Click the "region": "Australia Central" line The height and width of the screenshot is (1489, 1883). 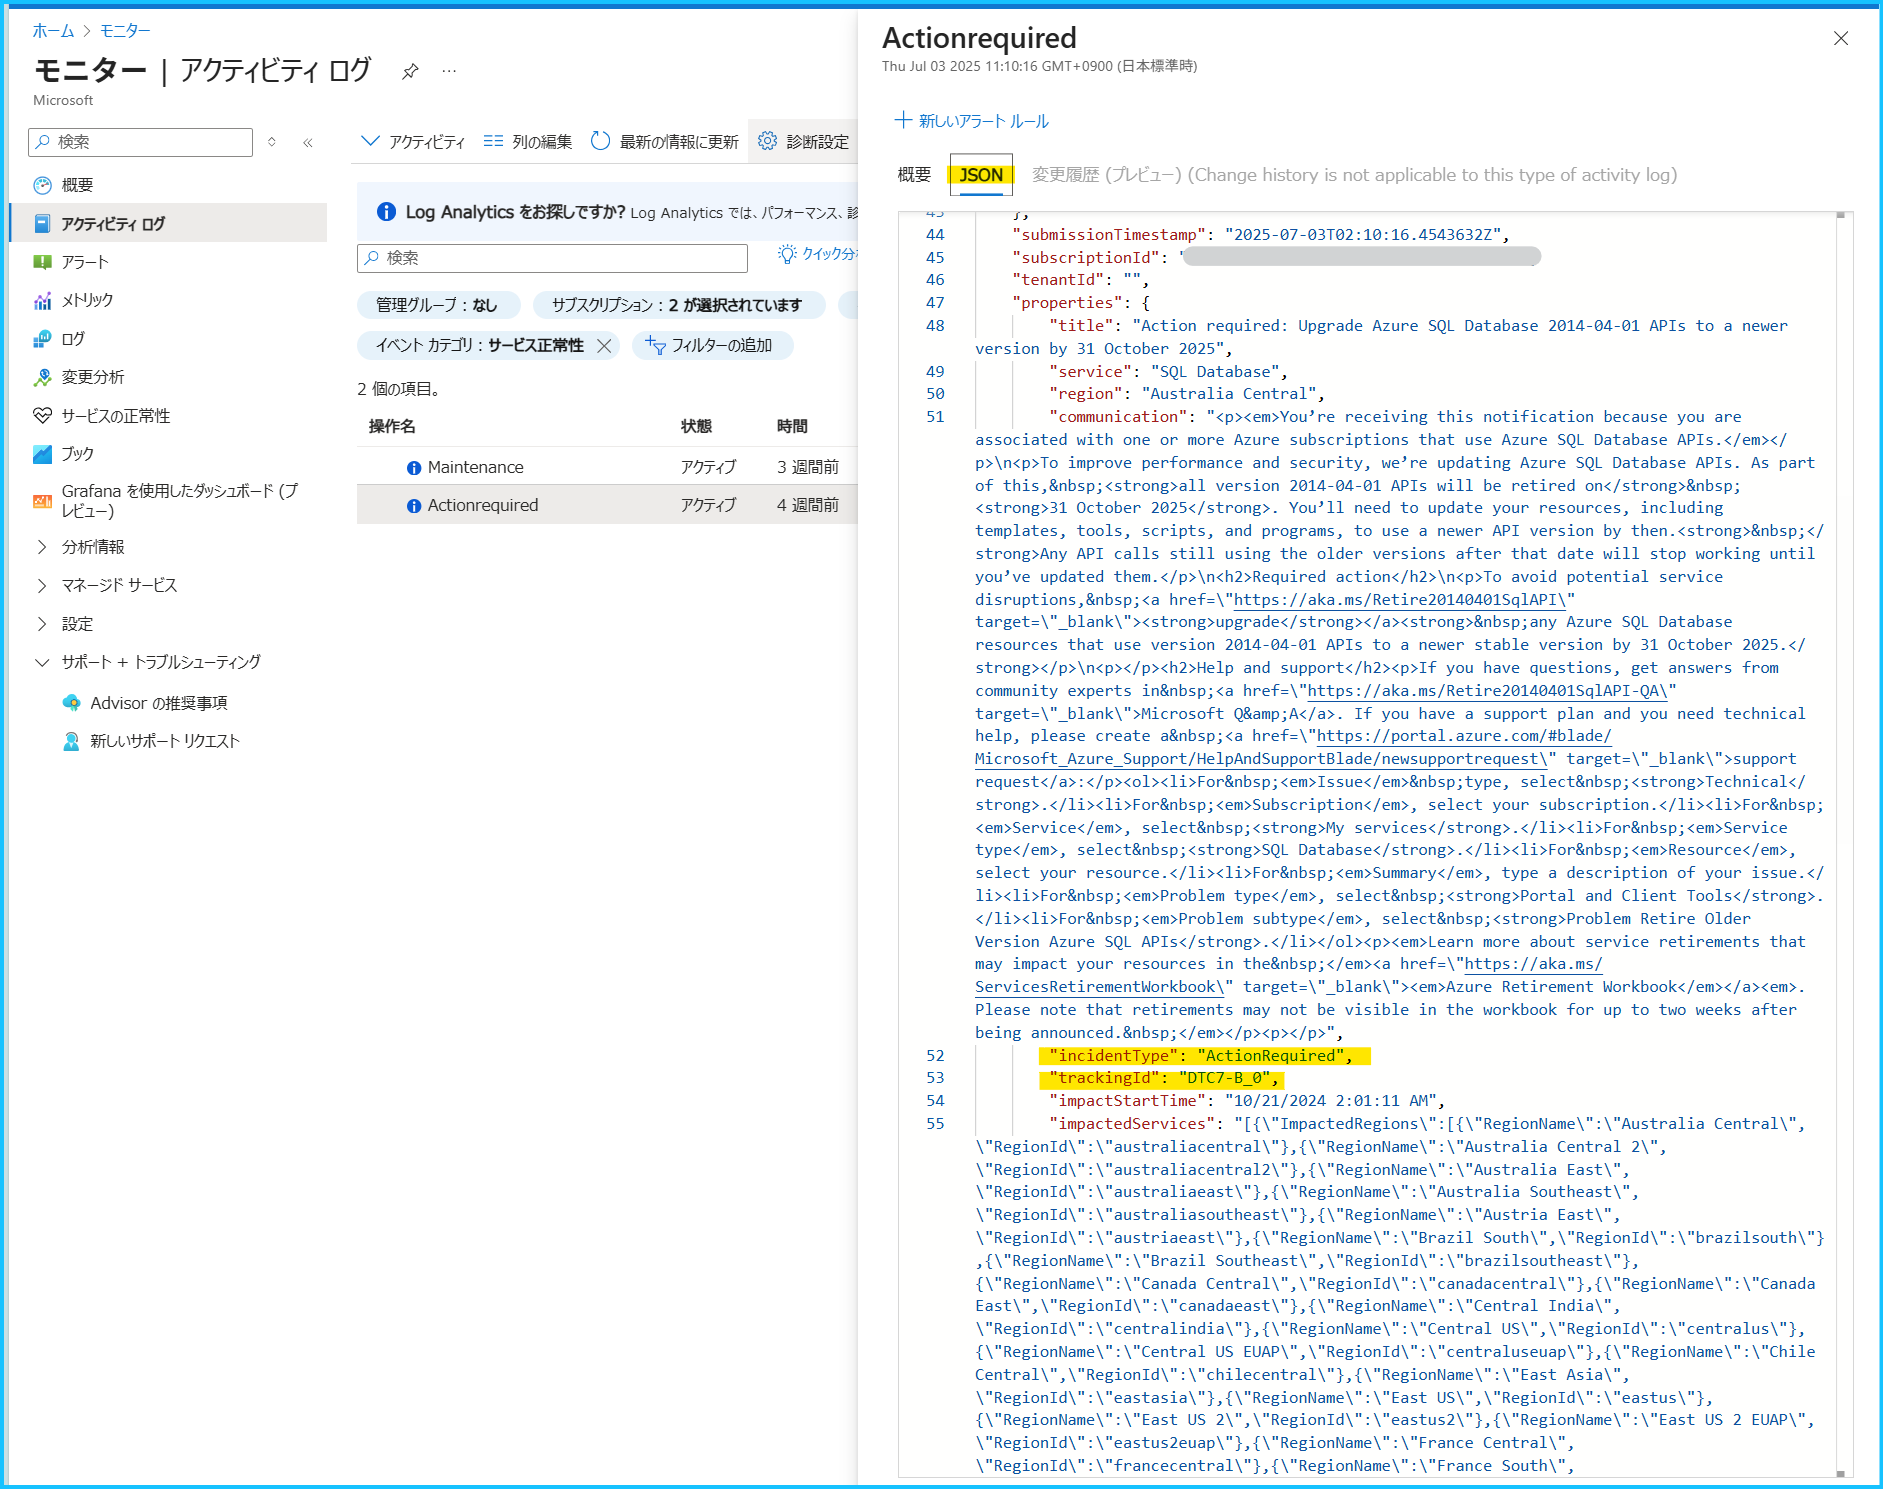click(1185, 394)
